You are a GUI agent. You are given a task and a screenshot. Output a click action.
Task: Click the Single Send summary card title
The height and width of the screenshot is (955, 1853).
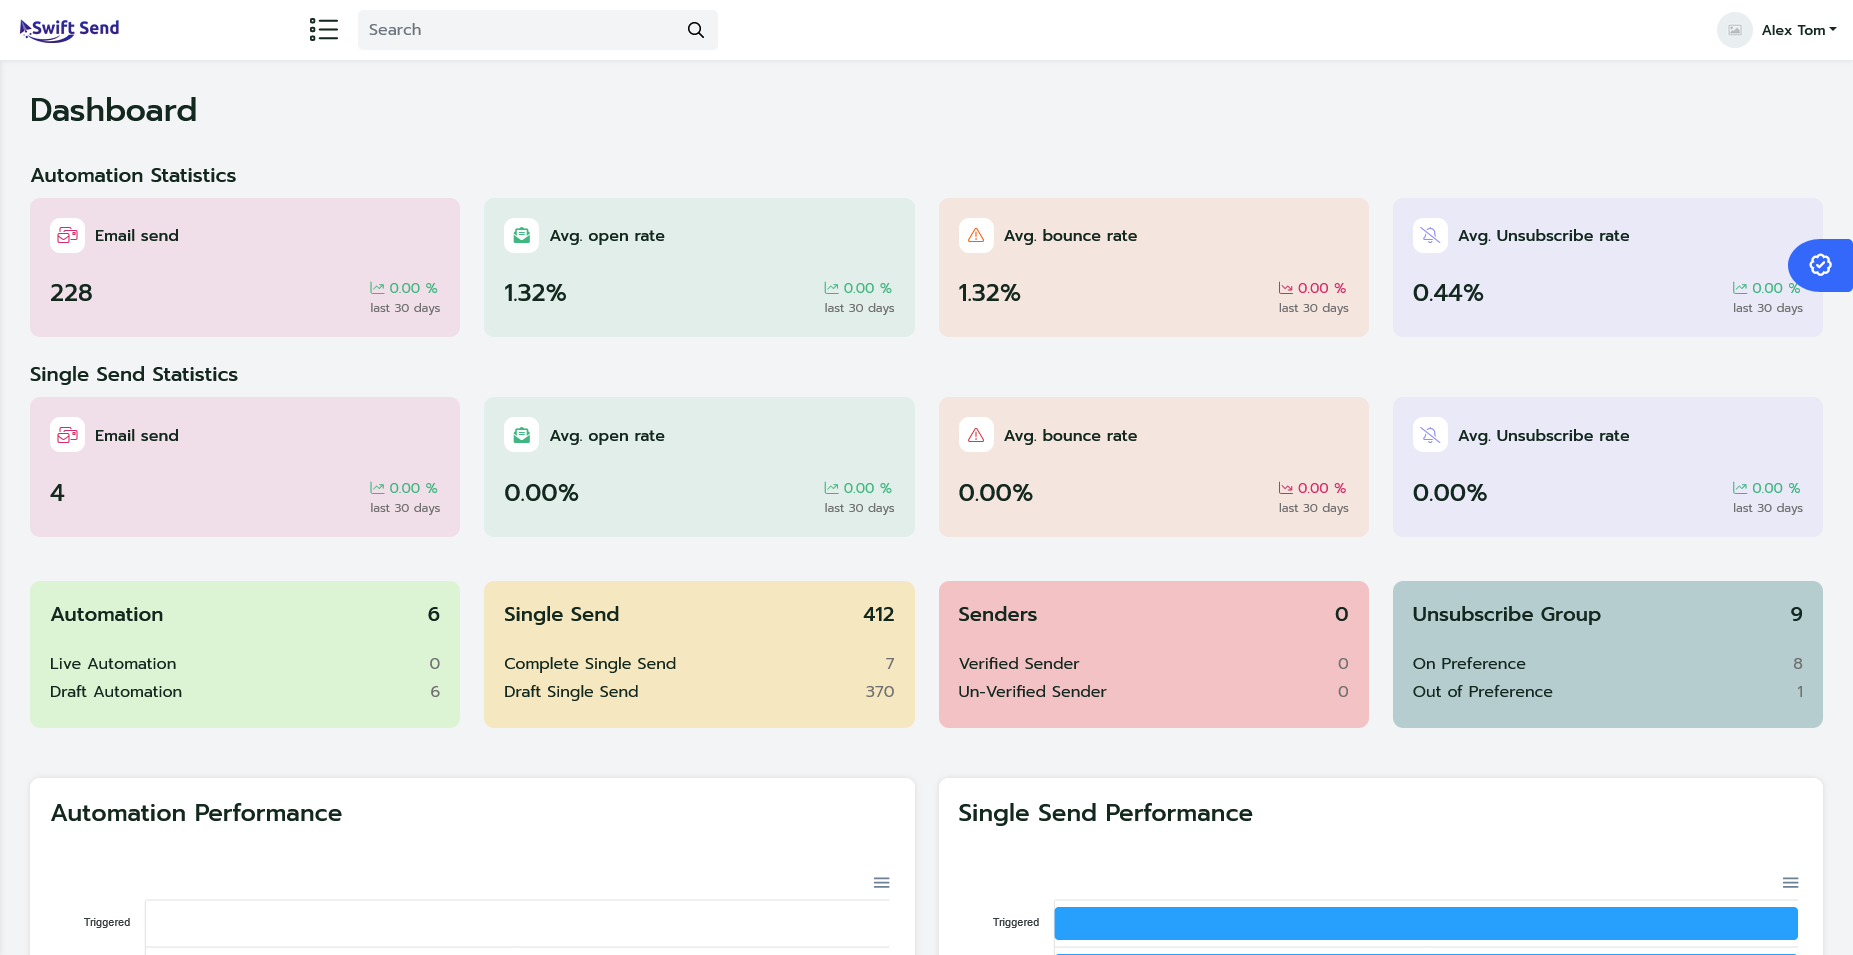point(562,614)
